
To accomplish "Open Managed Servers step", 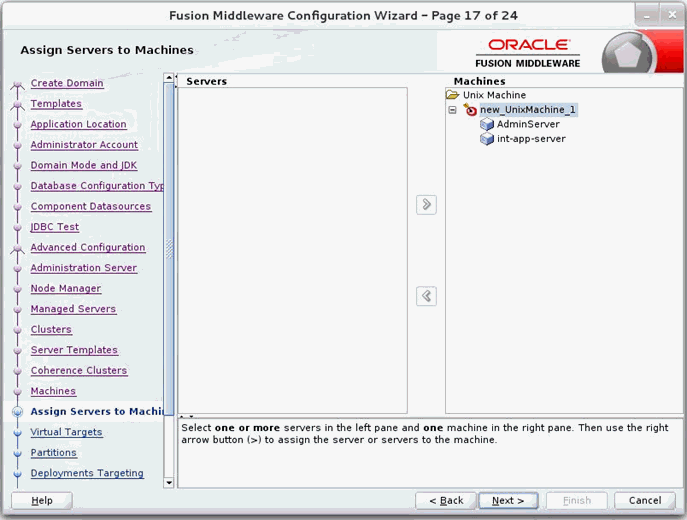I will (x=73, y=309).
